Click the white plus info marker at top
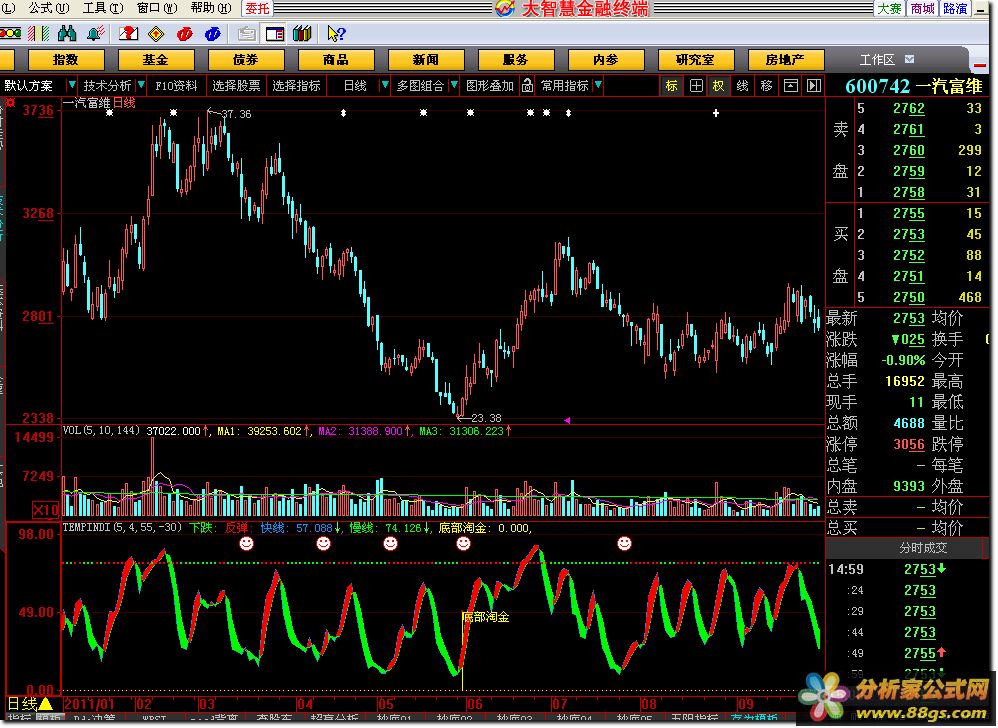The width and height of the screenshot is (998, 728). (715, 113)
